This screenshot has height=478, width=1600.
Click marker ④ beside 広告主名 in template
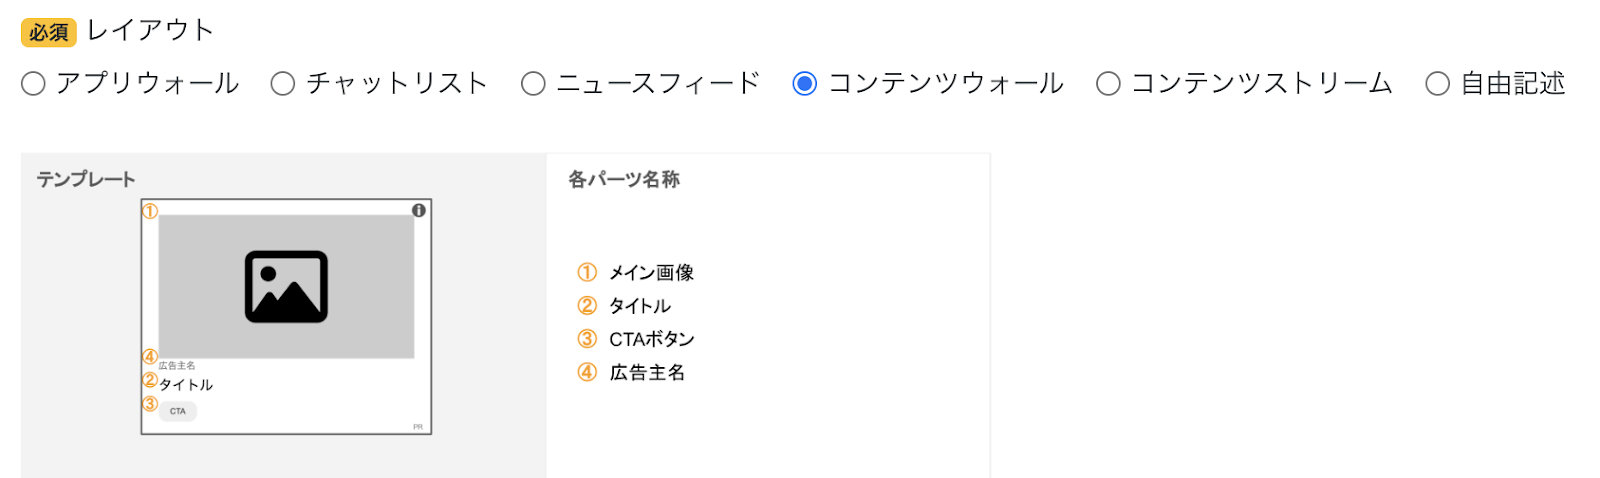click(x=150, y=356)
